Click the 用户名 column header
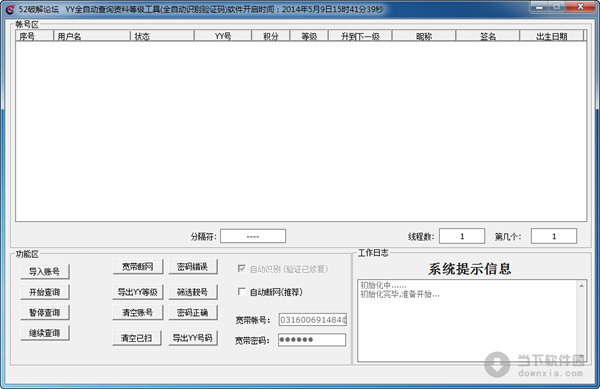This screenshot has height=389, width=600. coord(92,36)
